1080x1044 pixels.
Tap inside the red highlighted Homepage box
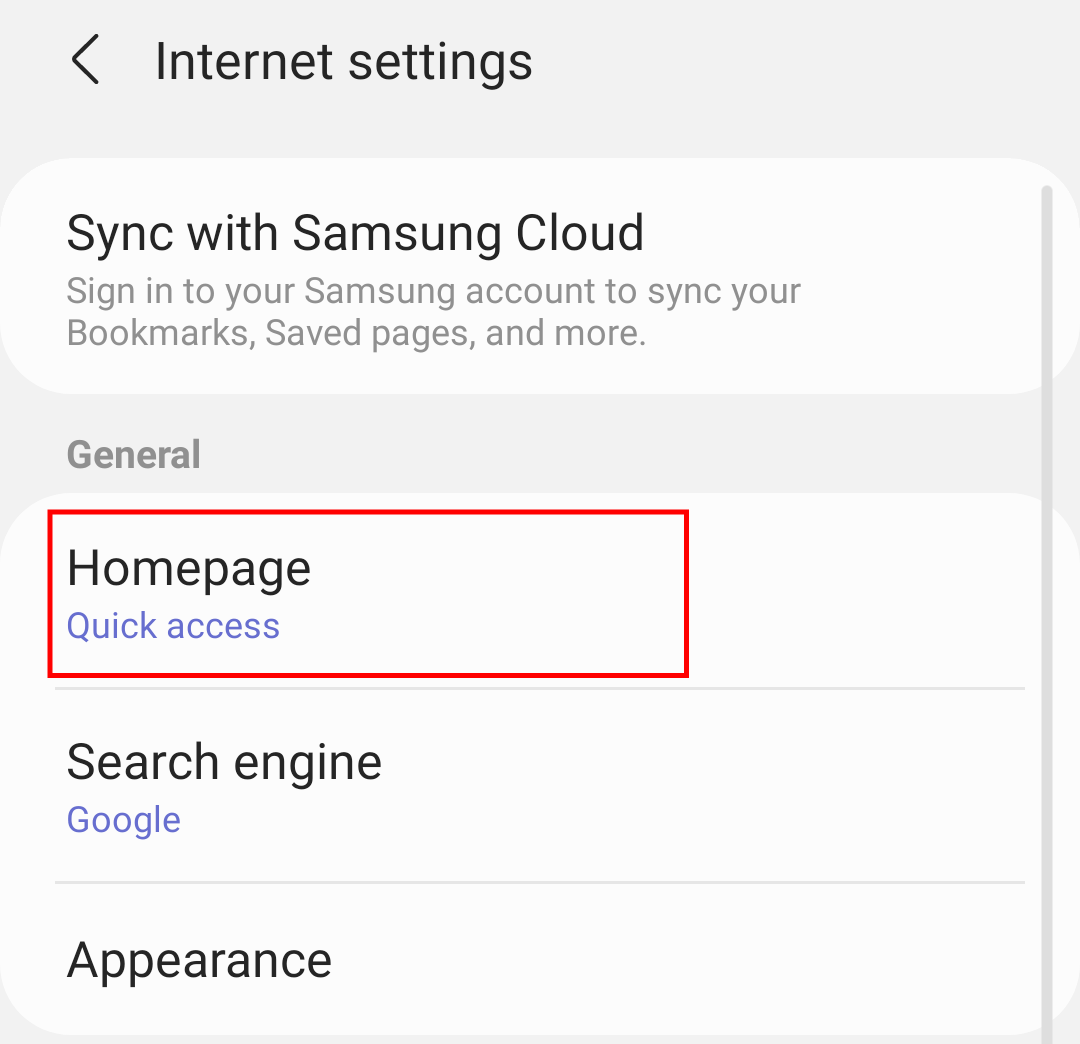(368, 595)
